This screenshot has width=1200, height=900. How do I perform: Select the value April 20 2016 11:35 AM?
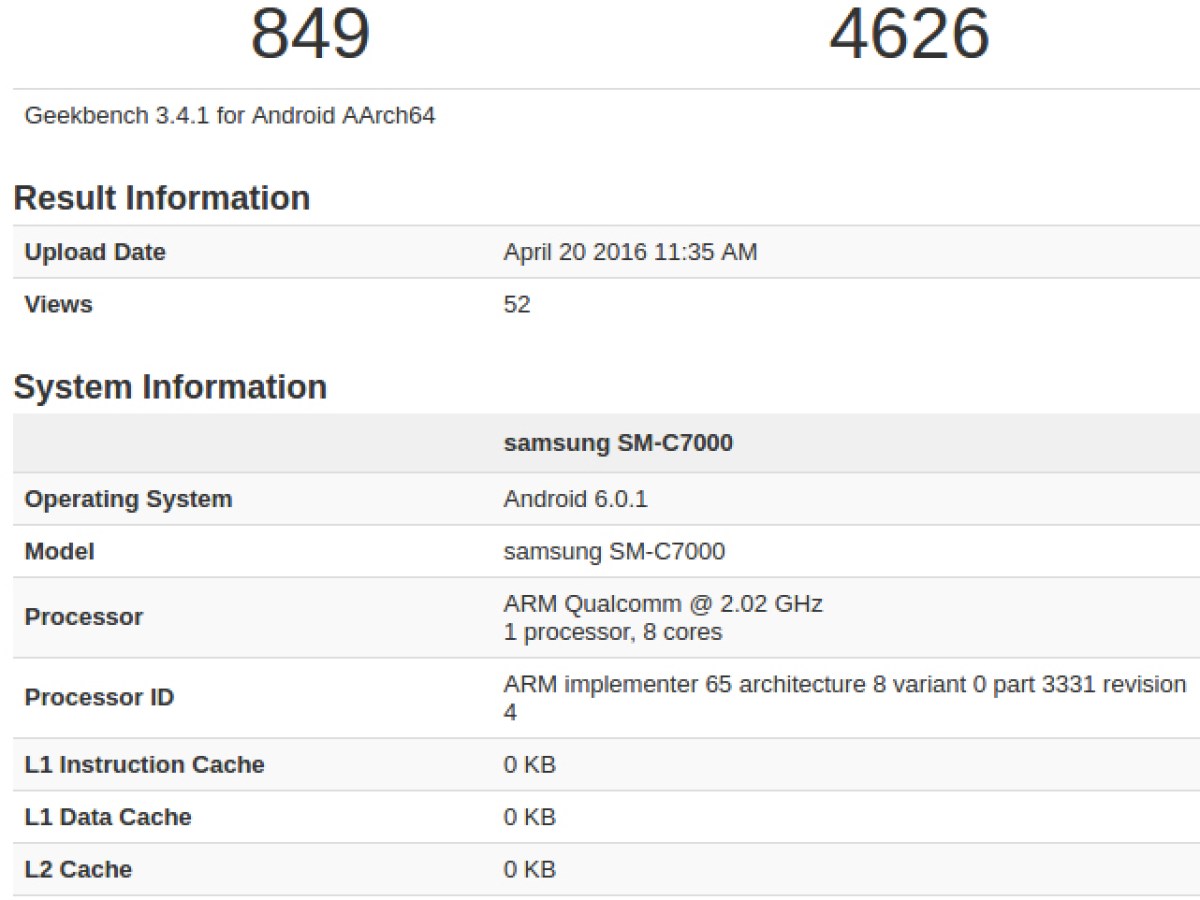(630, 252)
